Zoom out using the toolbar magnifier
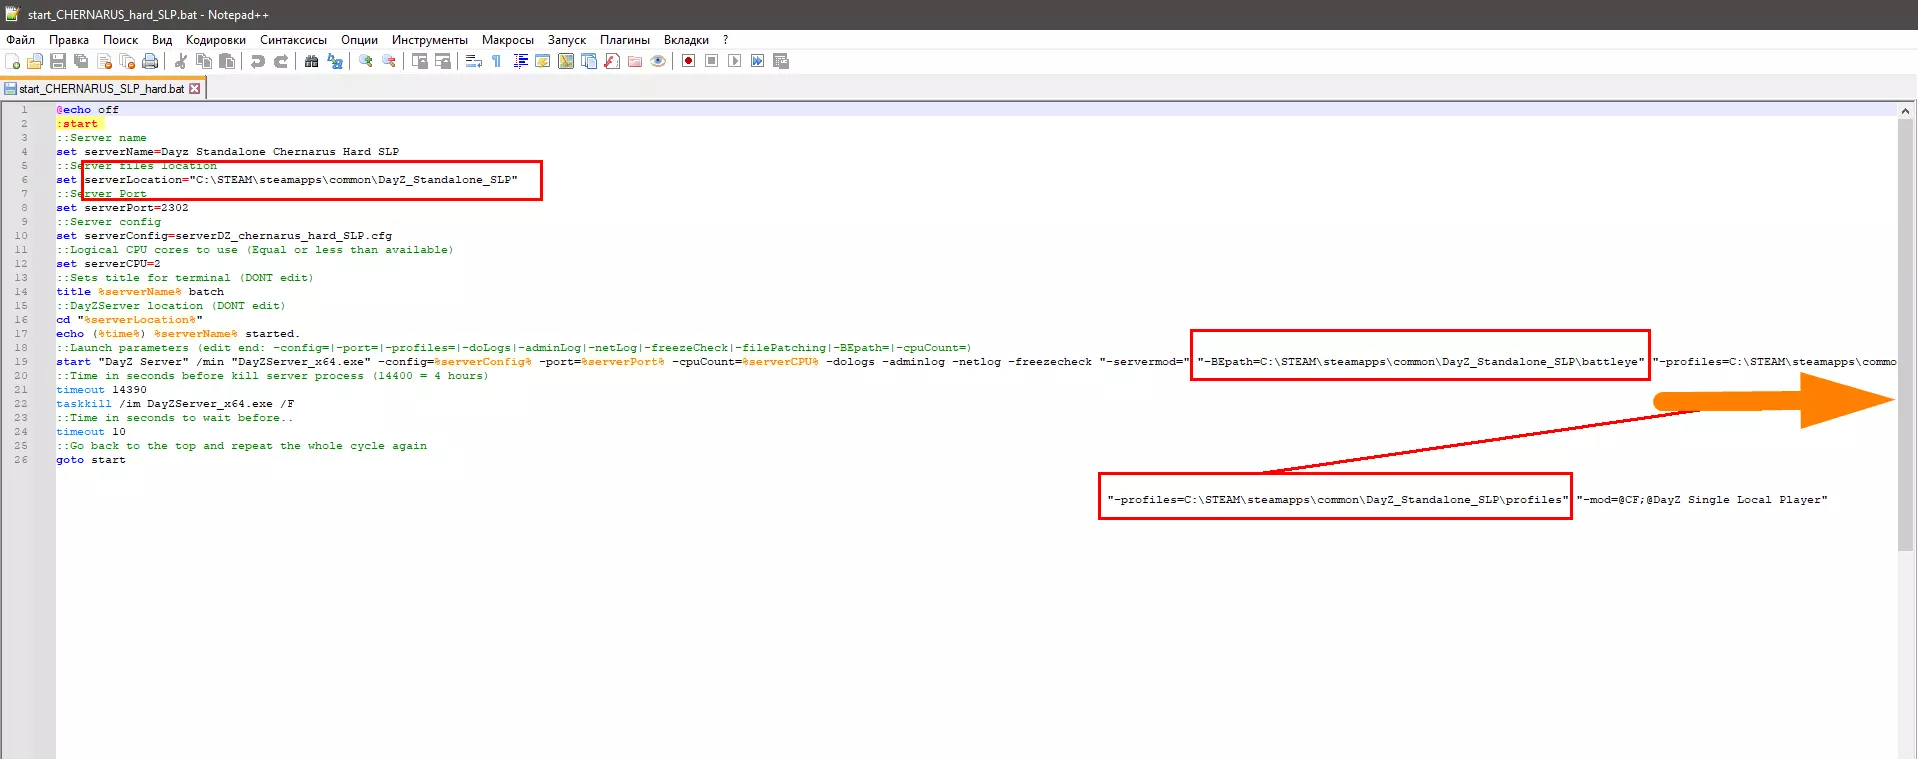 tap(389, 61)
